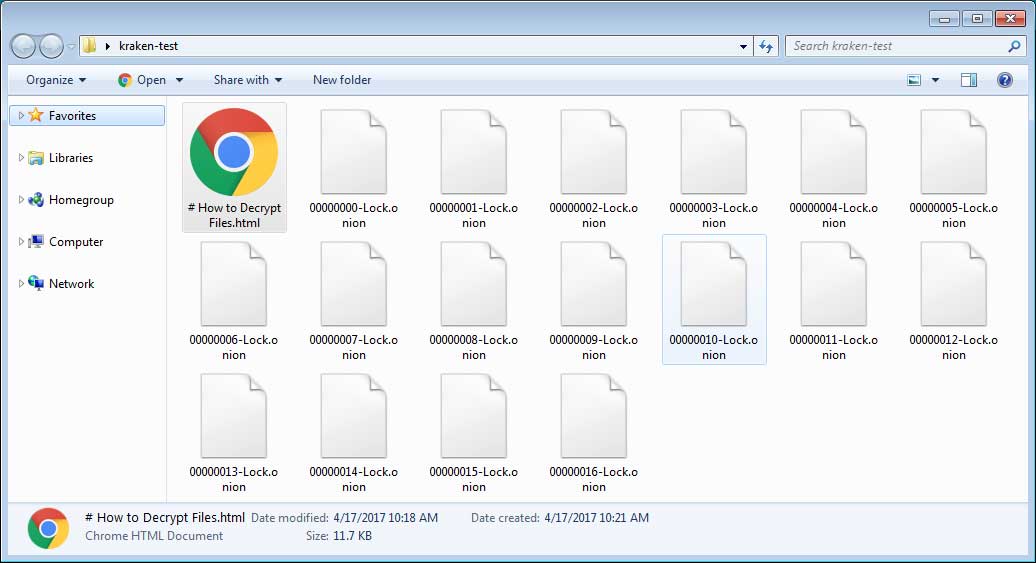Click the change view icon in toolbar
This screenshot has width=1036, height=563.
(x=914, y=80)
